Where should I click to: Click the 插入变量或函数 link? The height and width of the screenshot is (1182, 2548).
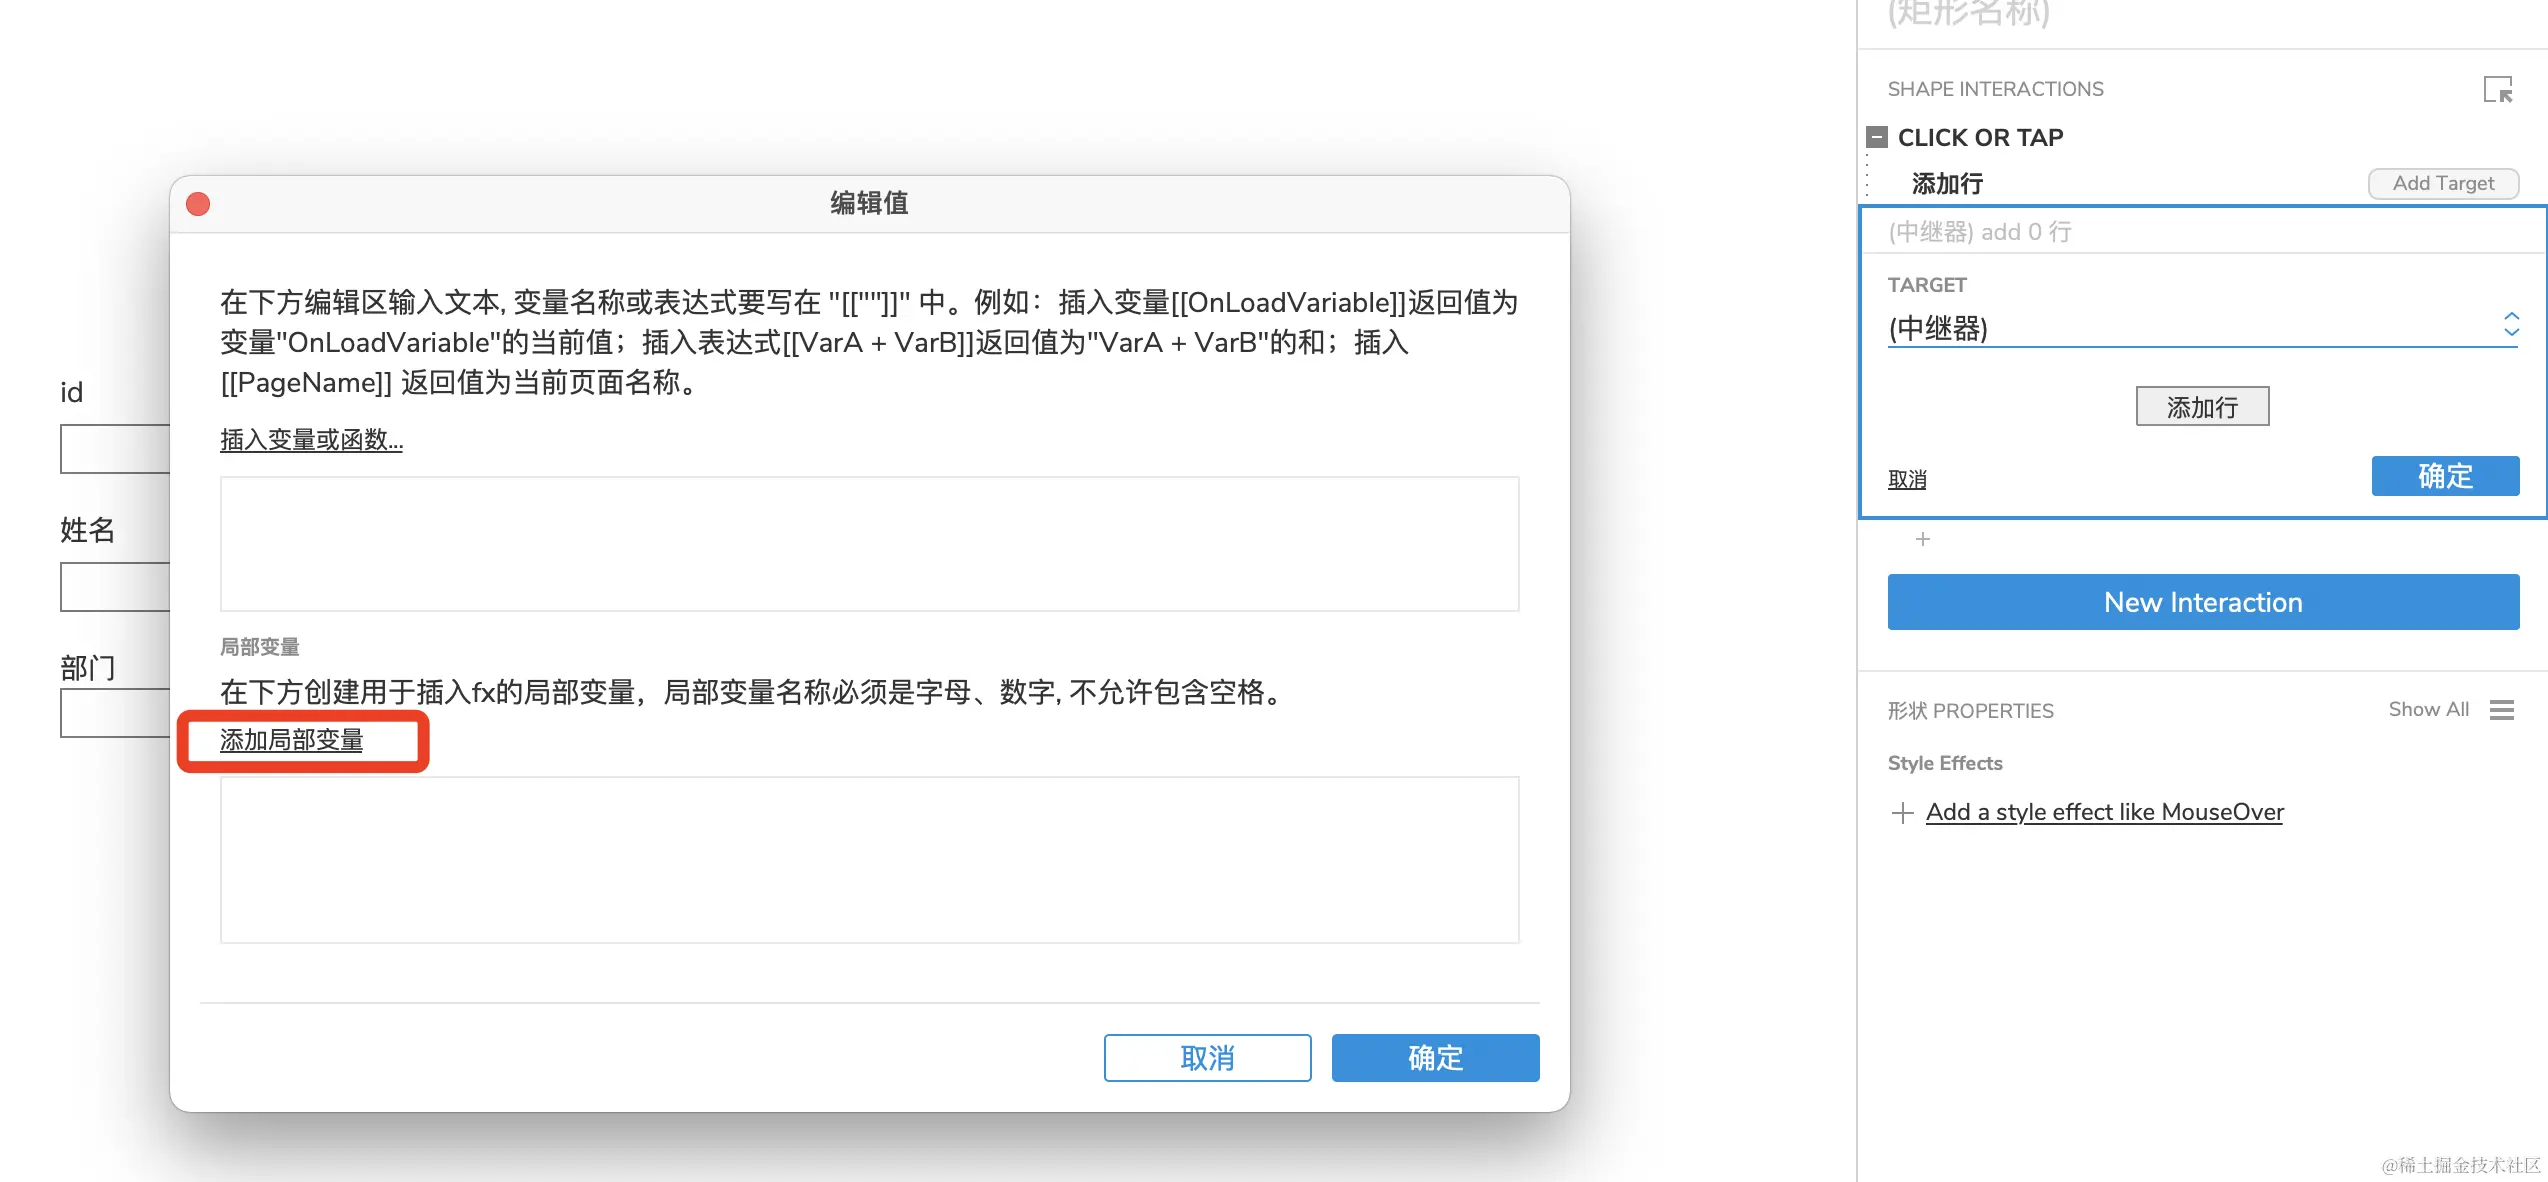tap(311, 440)
